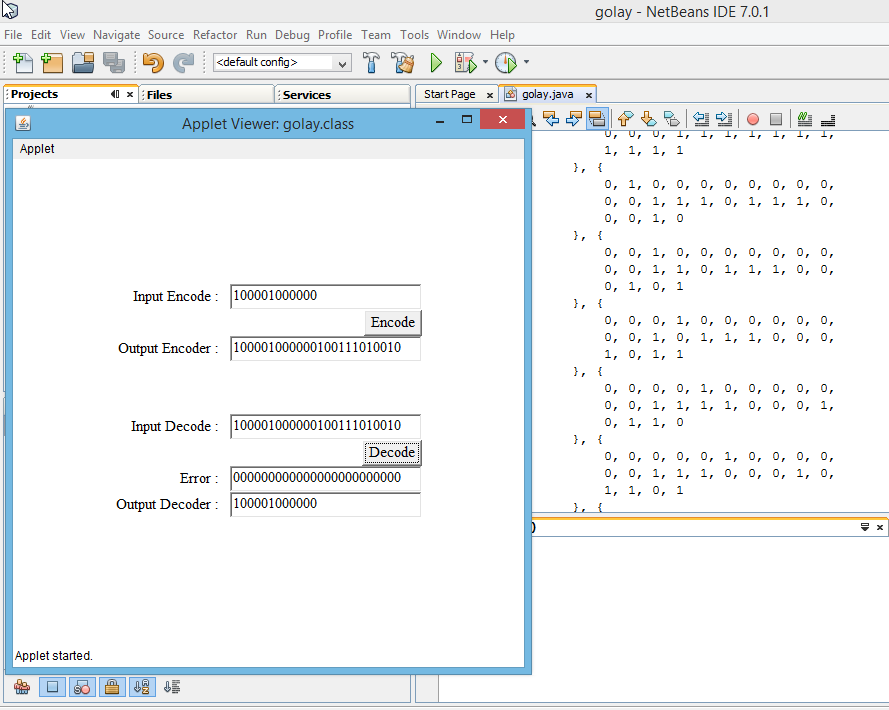Click the Encode button
Screen dimensions: 889x710
click(392, 322)
